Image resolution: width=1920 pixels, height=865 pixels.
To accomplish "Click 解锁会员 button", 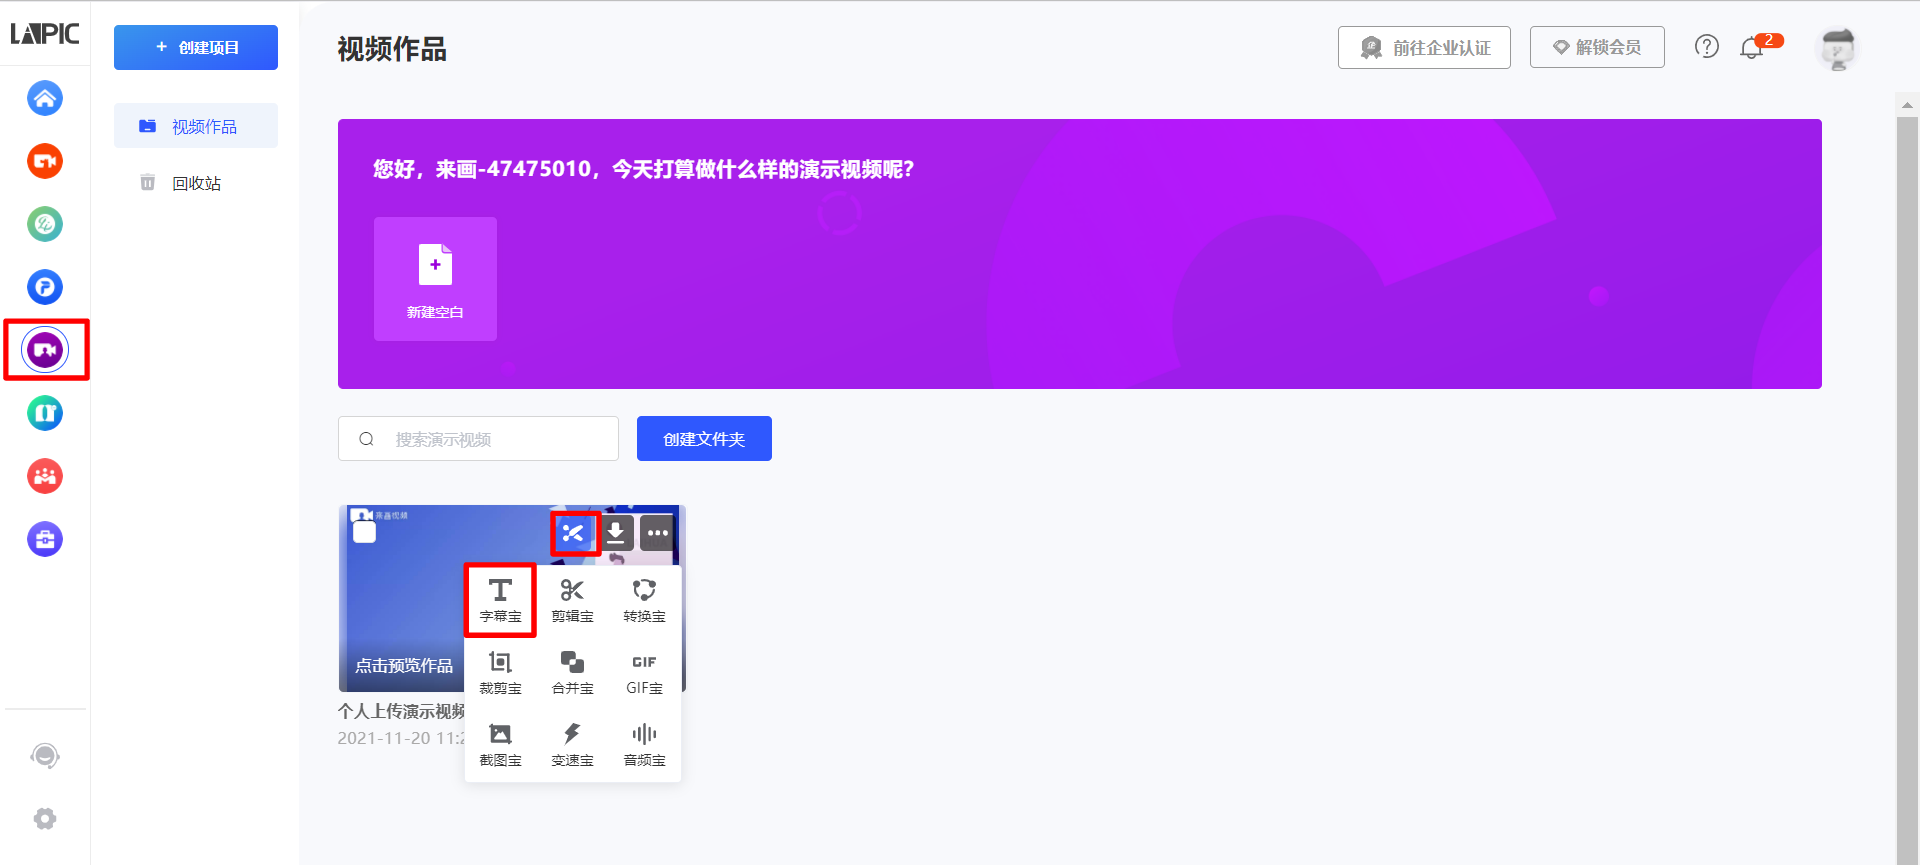I will [x=1597, y=47].
